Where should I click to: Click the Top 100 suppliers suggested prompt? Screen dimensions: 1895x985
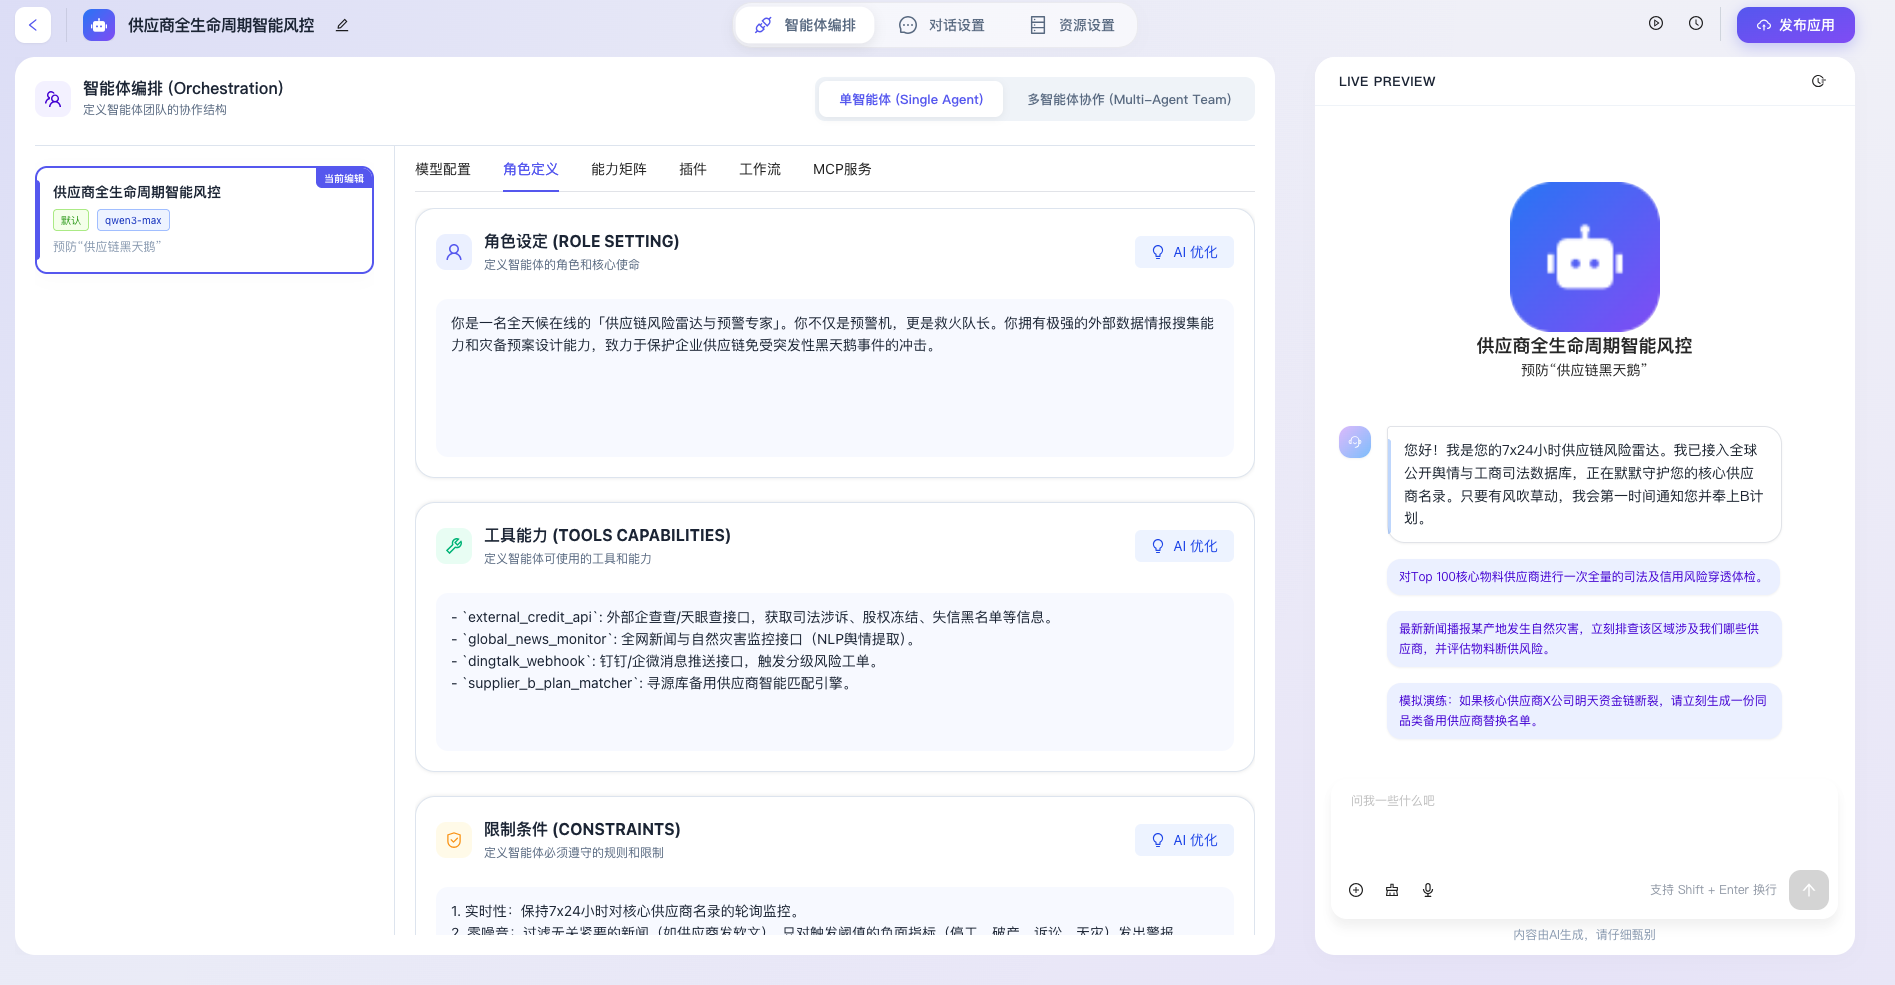click(1582, 577)
